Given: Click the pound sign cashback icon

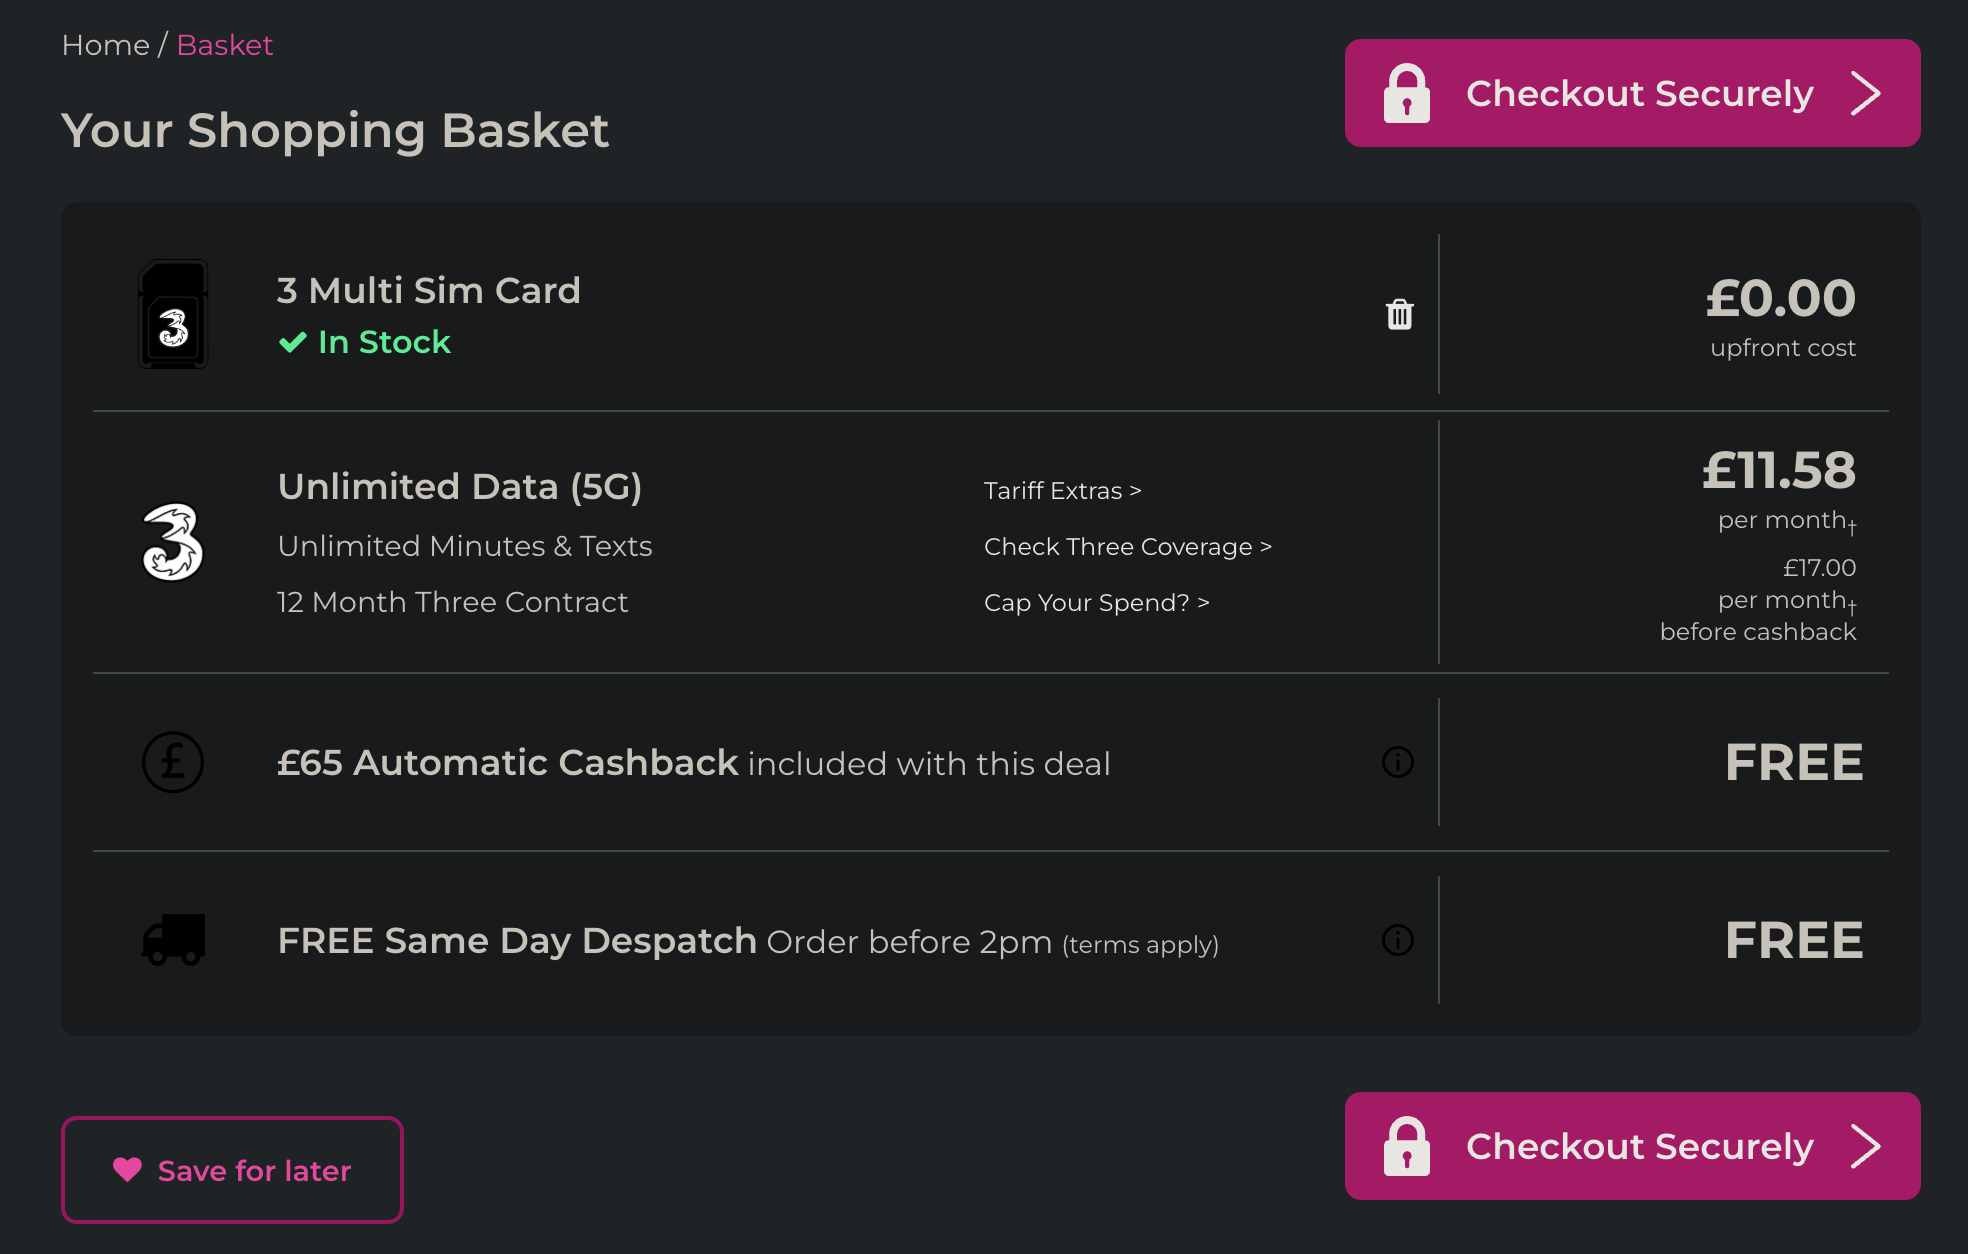Looking at the screenshot, I should click(173, 762).
